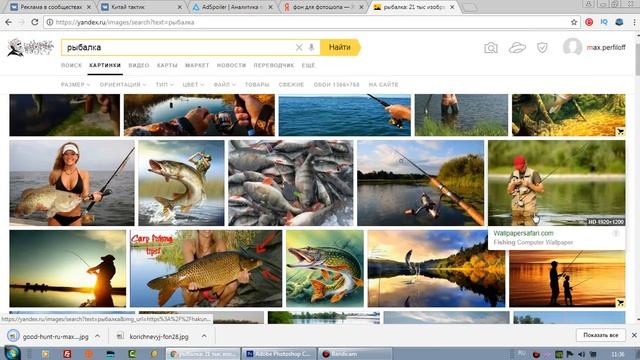Close the downloads bar with X

click(634, 335)
